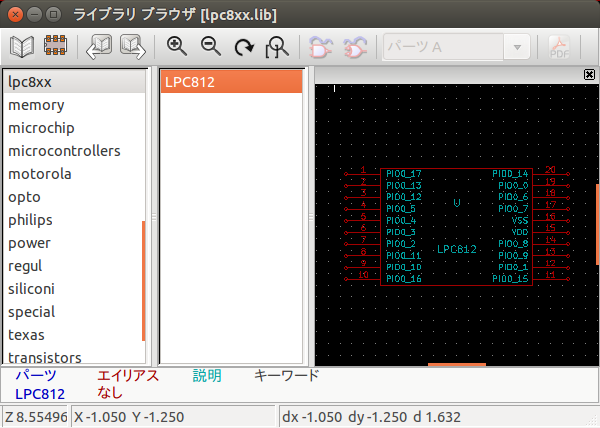Close the library browser window
Image resolution: width=600 pixels, height=428 pixels.
click(x=15, y=15)
